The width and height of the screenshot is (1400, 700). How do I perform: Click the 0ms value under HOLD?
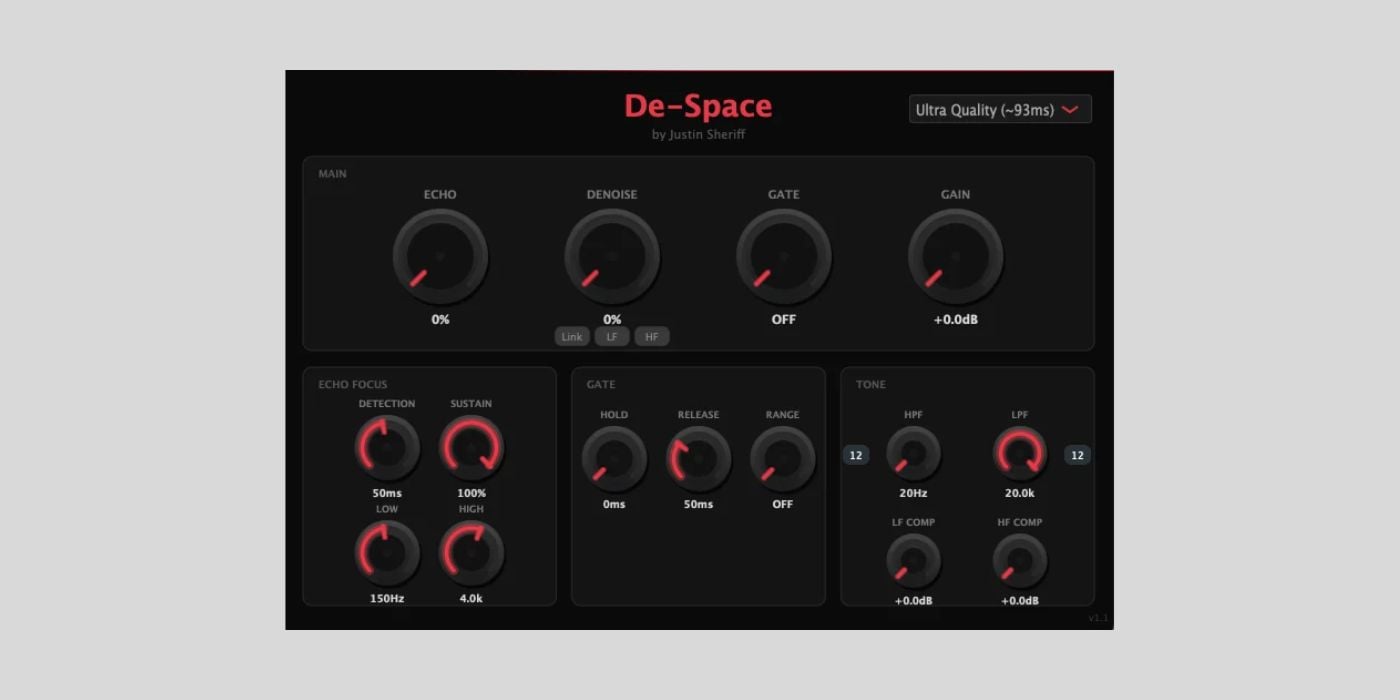tap(614, 504)
